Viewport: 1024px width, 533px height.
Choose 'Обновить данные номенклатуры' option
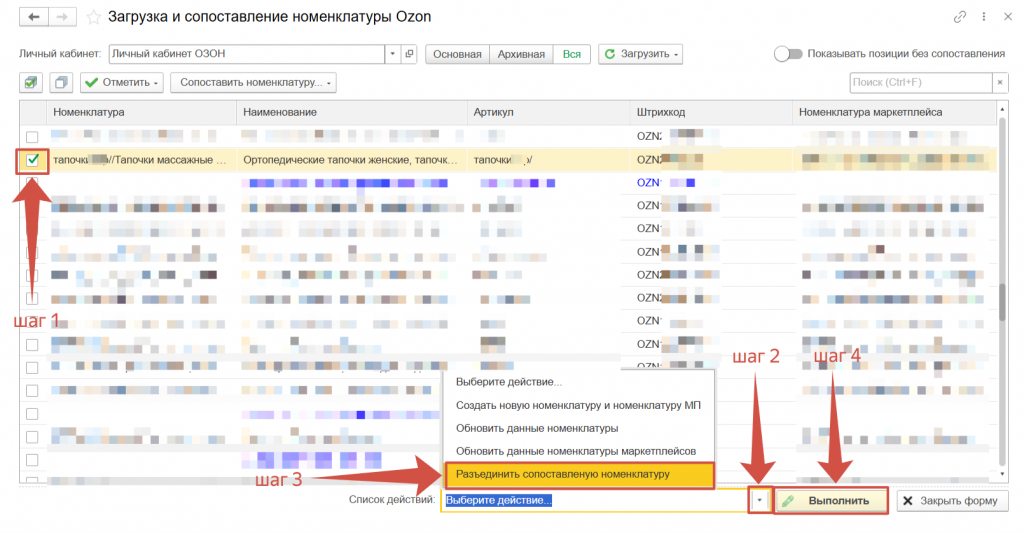point(536,428)
